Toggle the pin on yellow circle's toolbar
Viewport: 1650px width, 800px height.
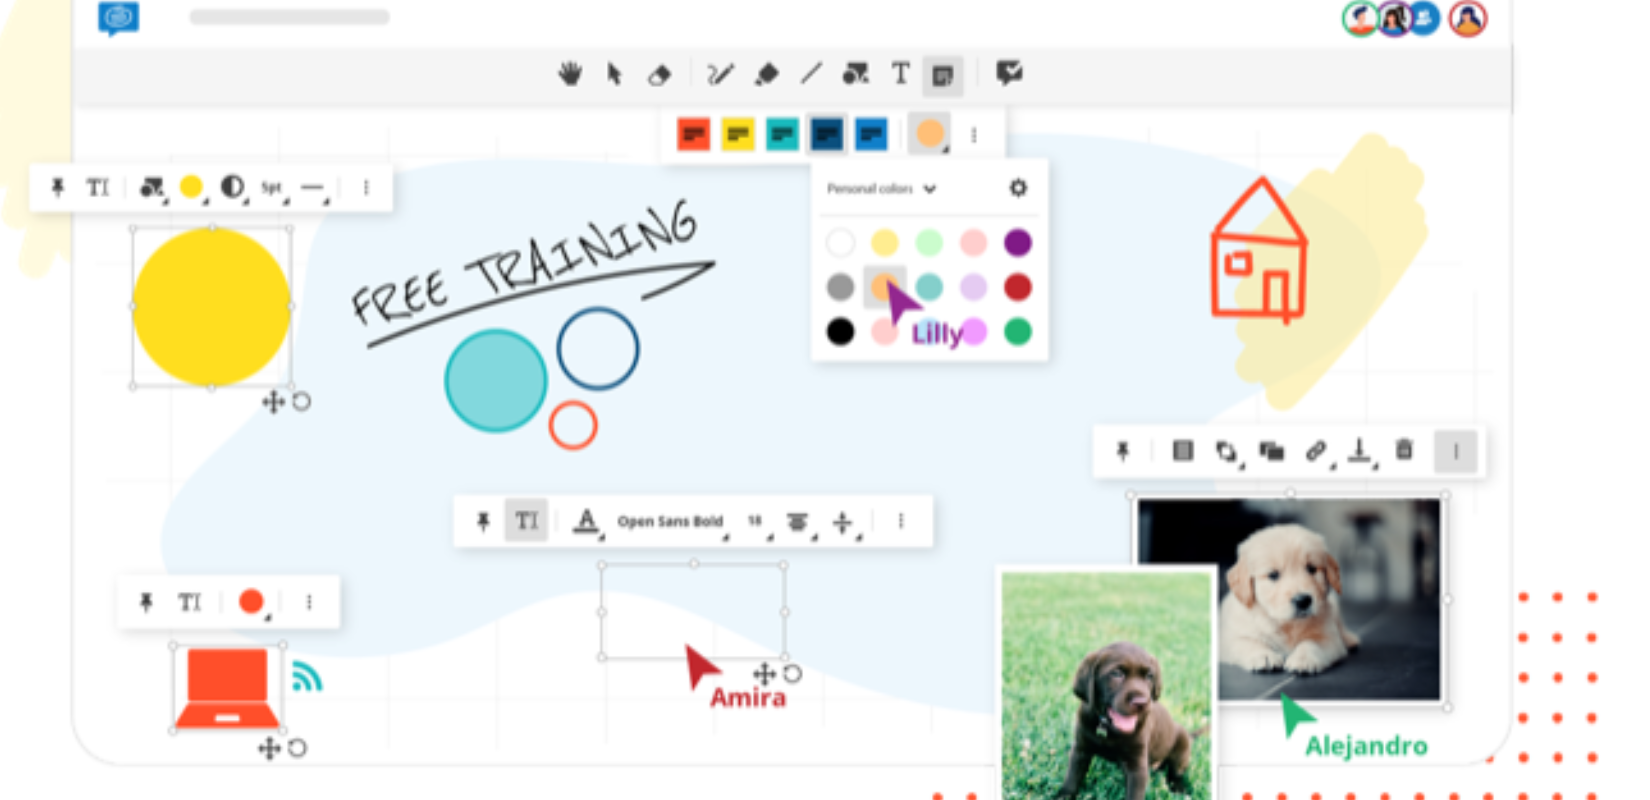click(58, 187)
